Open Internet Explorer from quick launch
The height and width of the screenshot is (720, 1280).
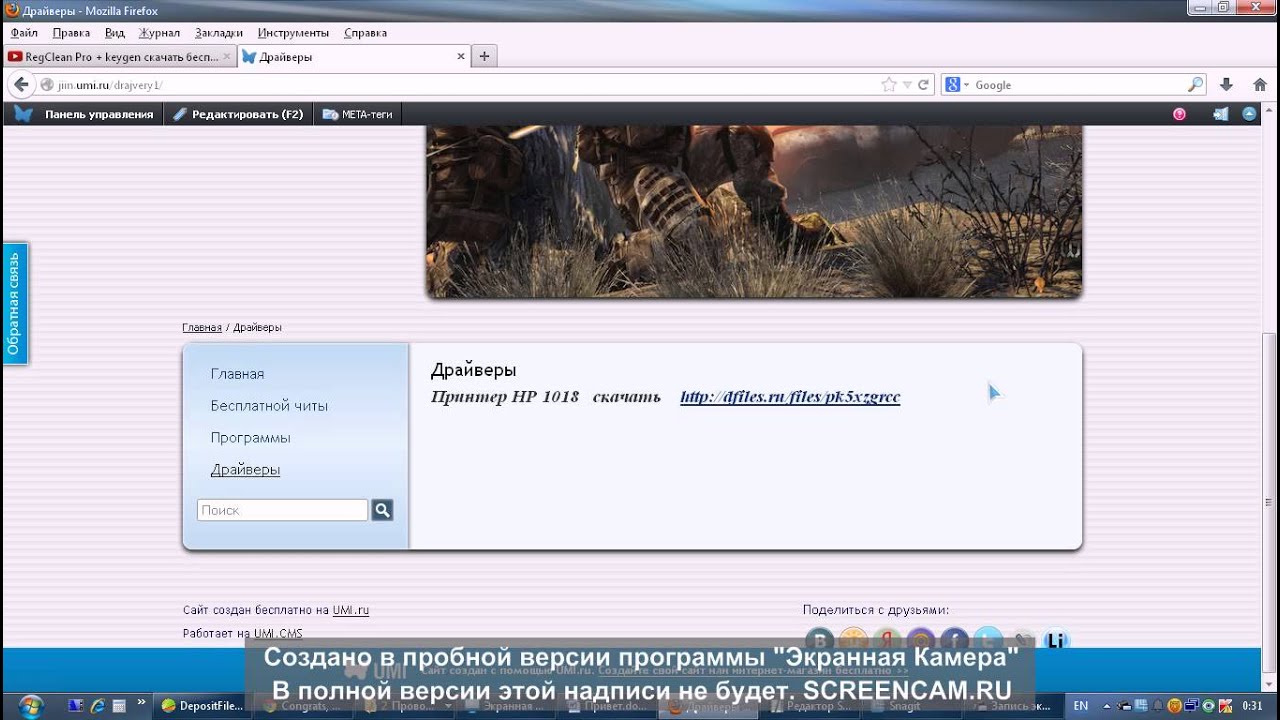click(97, 706)
